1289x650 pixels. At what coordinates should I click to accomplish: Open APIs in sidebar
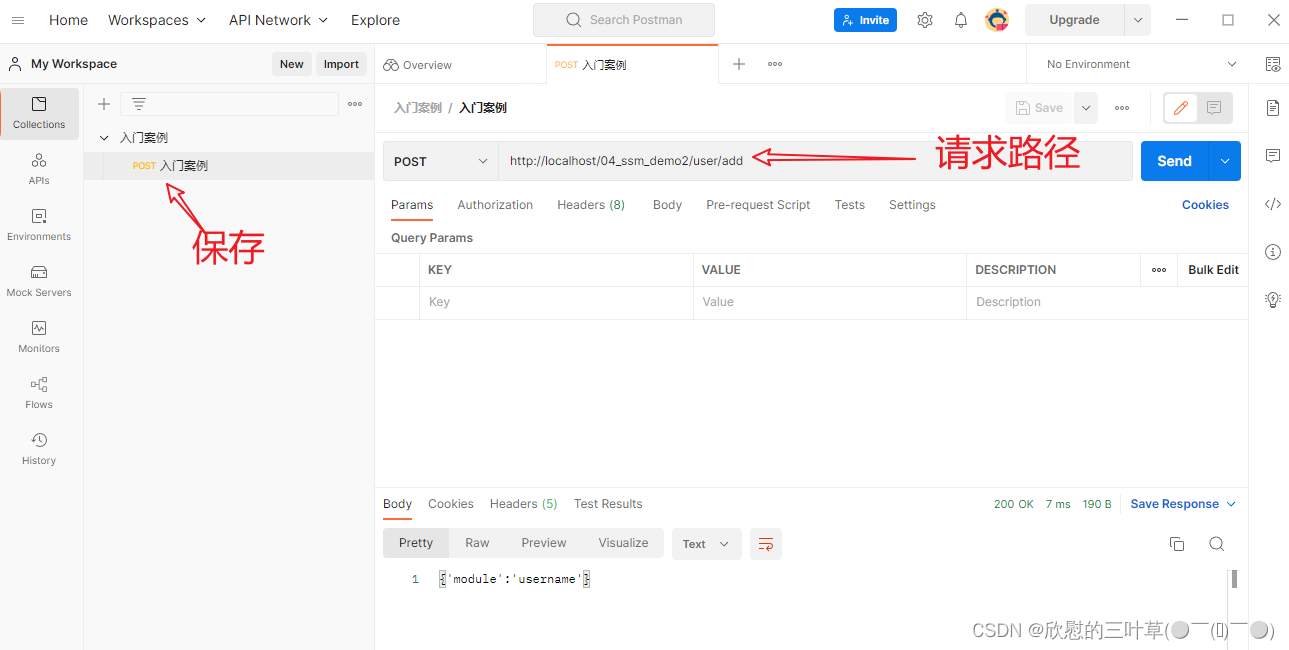pos(39,168)
